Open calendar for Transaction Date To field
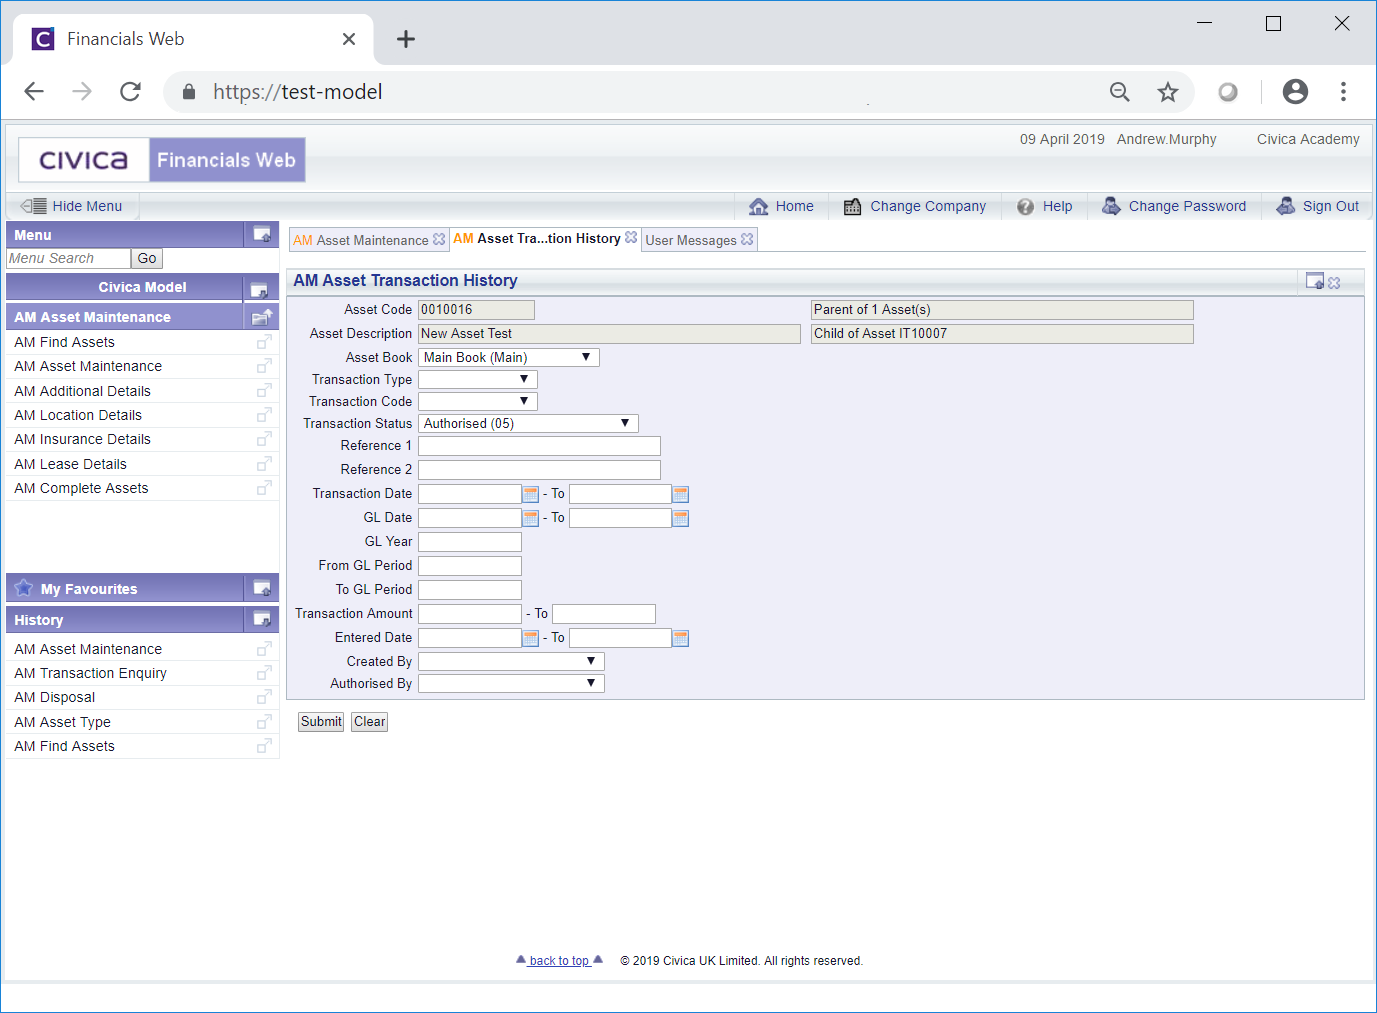Image resolution: width=1377 pixels, height=1013 pixels. (681, 494)
